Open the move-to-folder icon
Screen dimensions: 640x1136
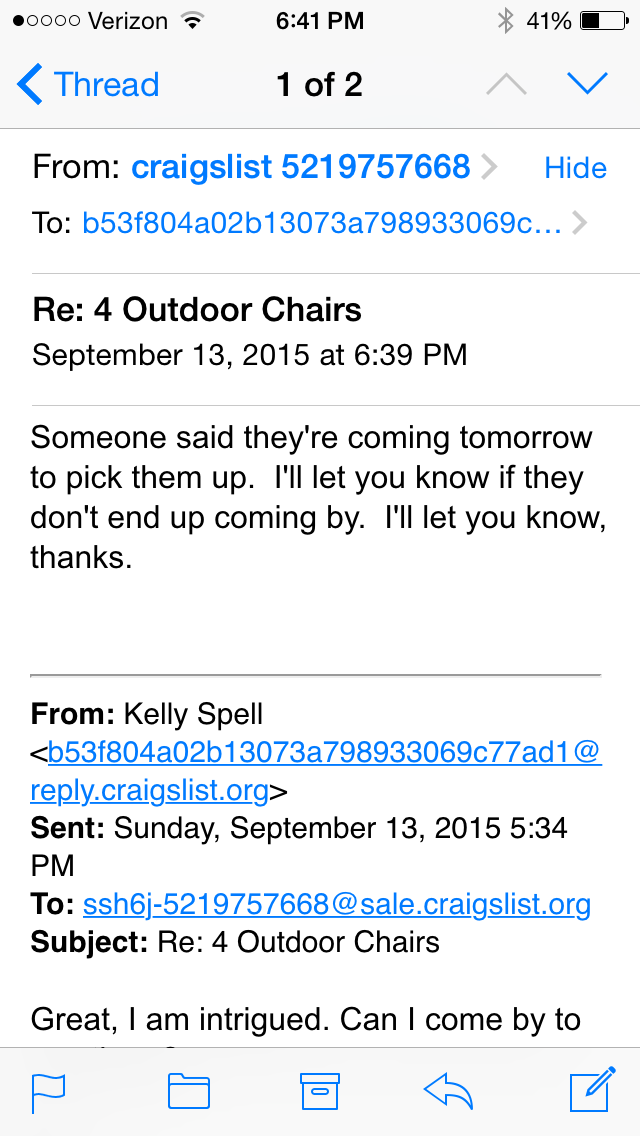(x=188, y=1092)
